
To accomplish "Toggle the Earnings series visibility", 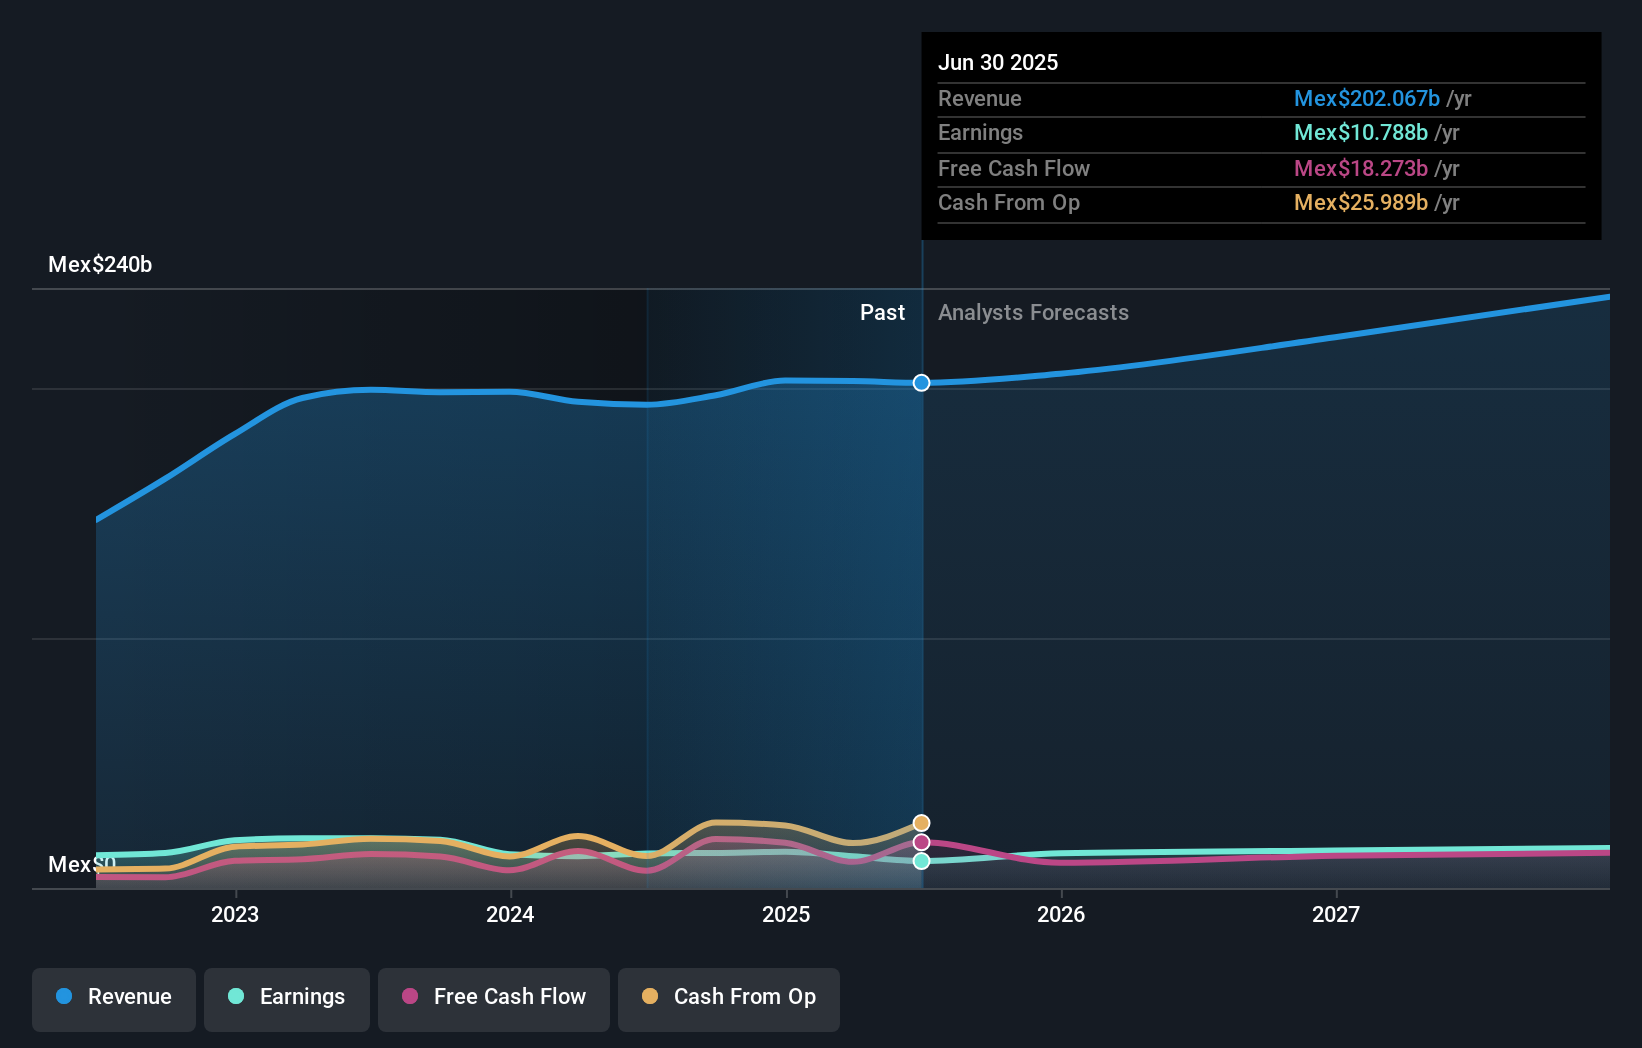I will (x=287, y=997).
